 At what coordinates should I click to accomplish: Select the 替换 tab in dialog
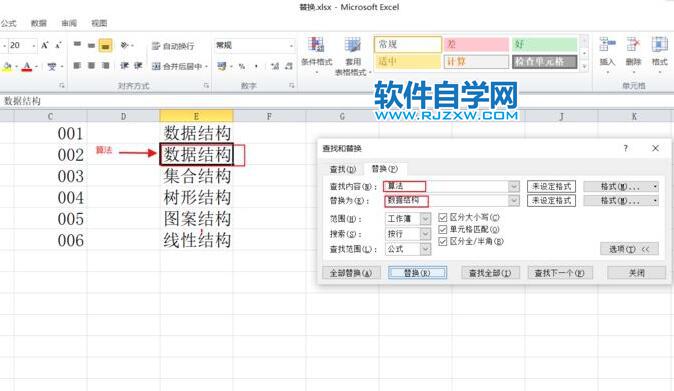click(x=384, y=169)
